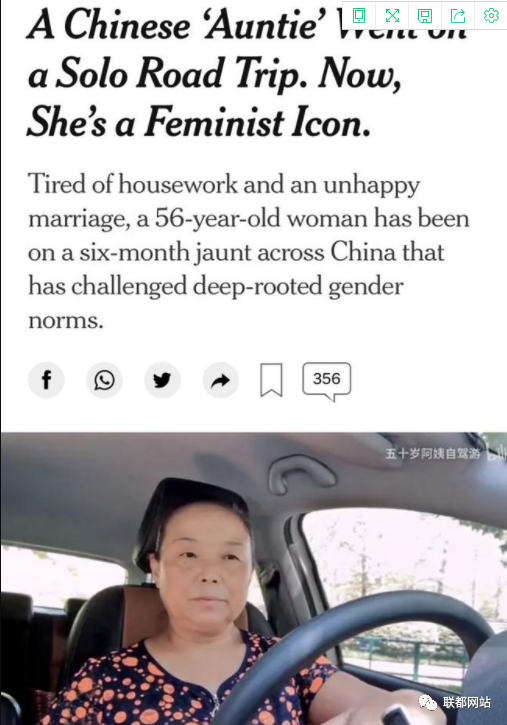This screenshot has height=725, width=507.
Task: Share article on Facebook
Action: click(x=46, y=380)
